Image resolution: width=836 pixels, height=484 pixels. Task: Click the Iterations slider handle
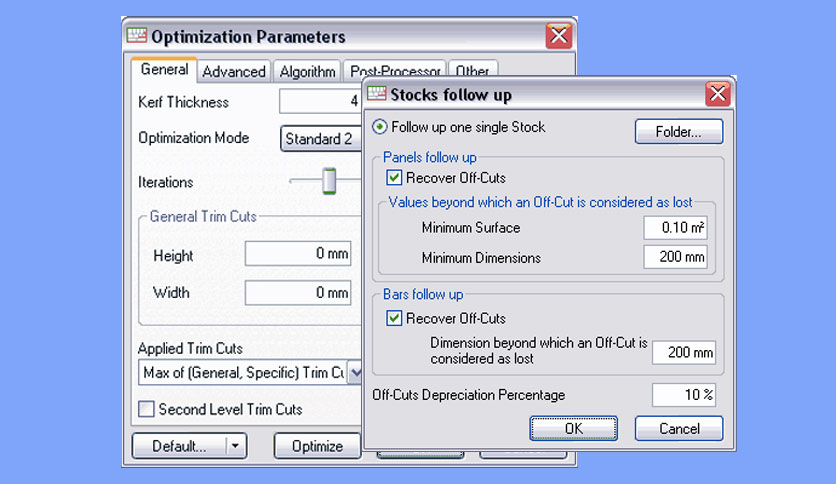click(x=329, y=181)
